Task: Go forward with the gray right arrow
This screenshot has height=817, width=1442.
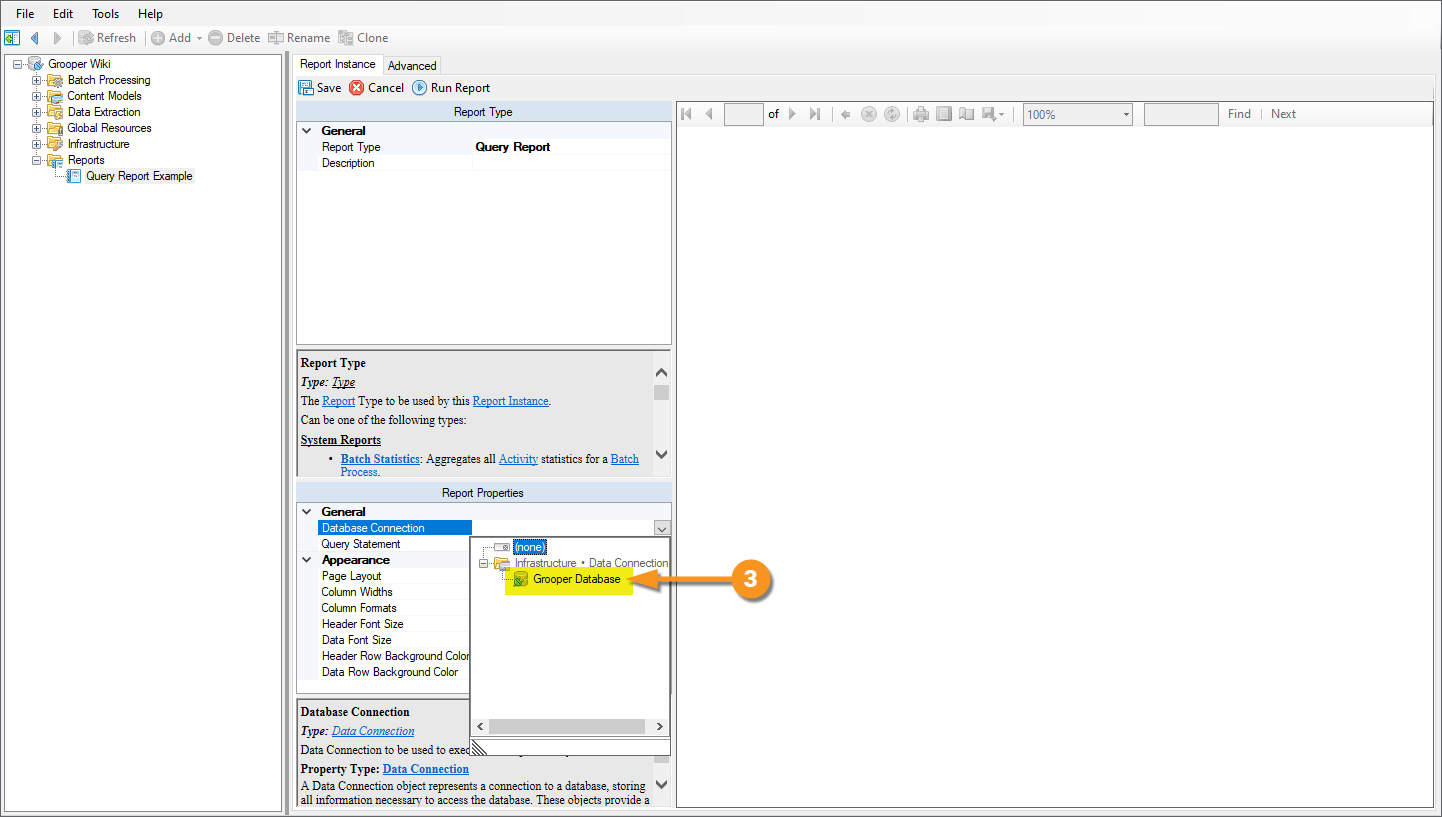Action: (57, 38)
